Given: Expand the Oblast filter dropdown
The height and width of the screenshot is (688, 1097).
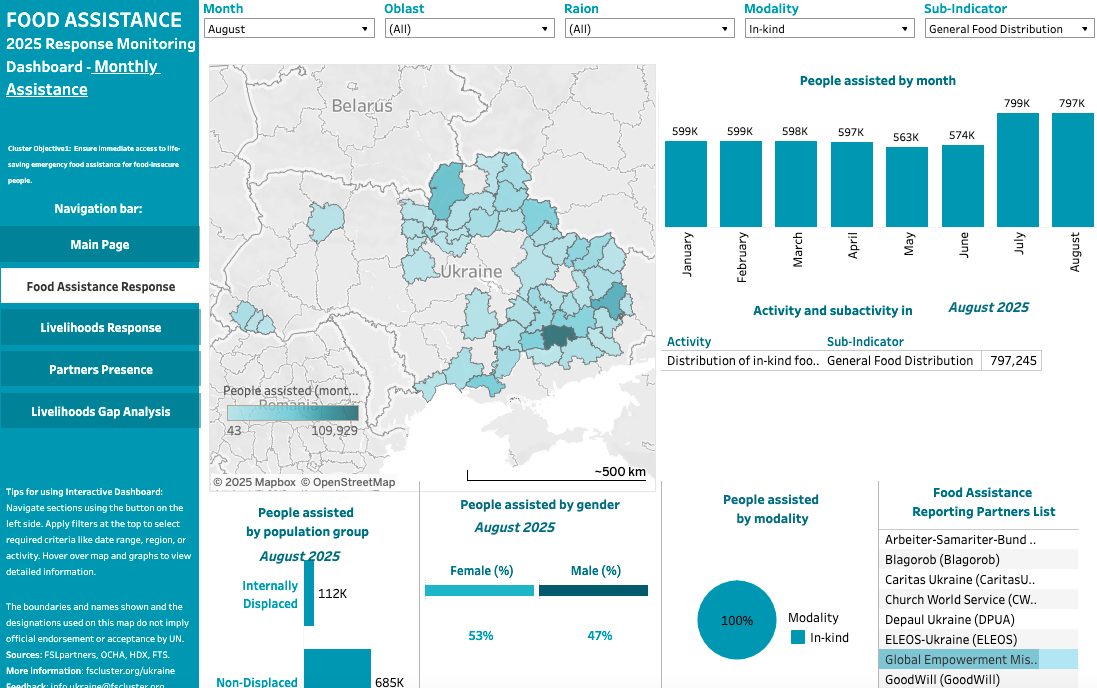Looking at the screenshot, I should click(x=469, y=29).
